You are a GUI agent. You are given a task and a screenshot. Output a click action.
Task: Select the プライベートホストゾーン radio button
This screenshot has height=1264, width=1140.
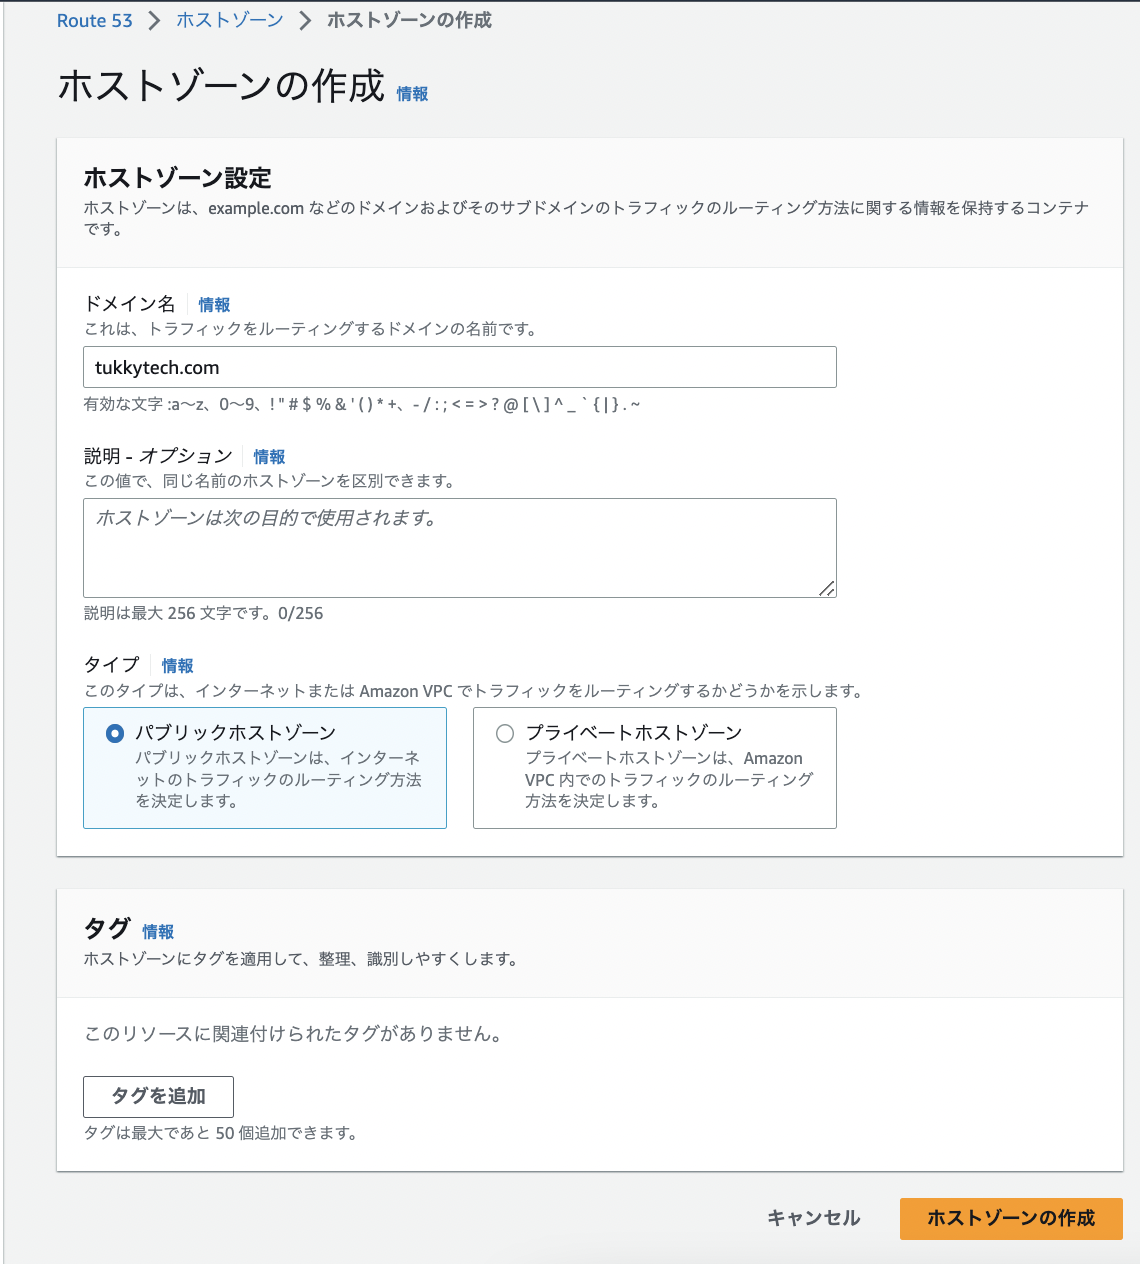505,734
